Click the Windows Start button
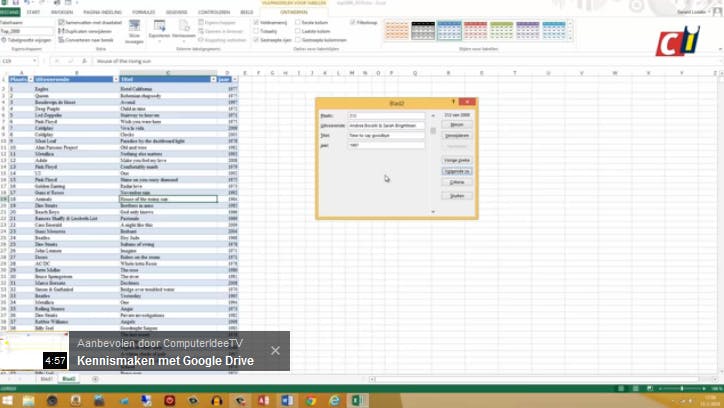Image resolution: width=724 pixels, height=408 pixels. (x=7, y=400)
